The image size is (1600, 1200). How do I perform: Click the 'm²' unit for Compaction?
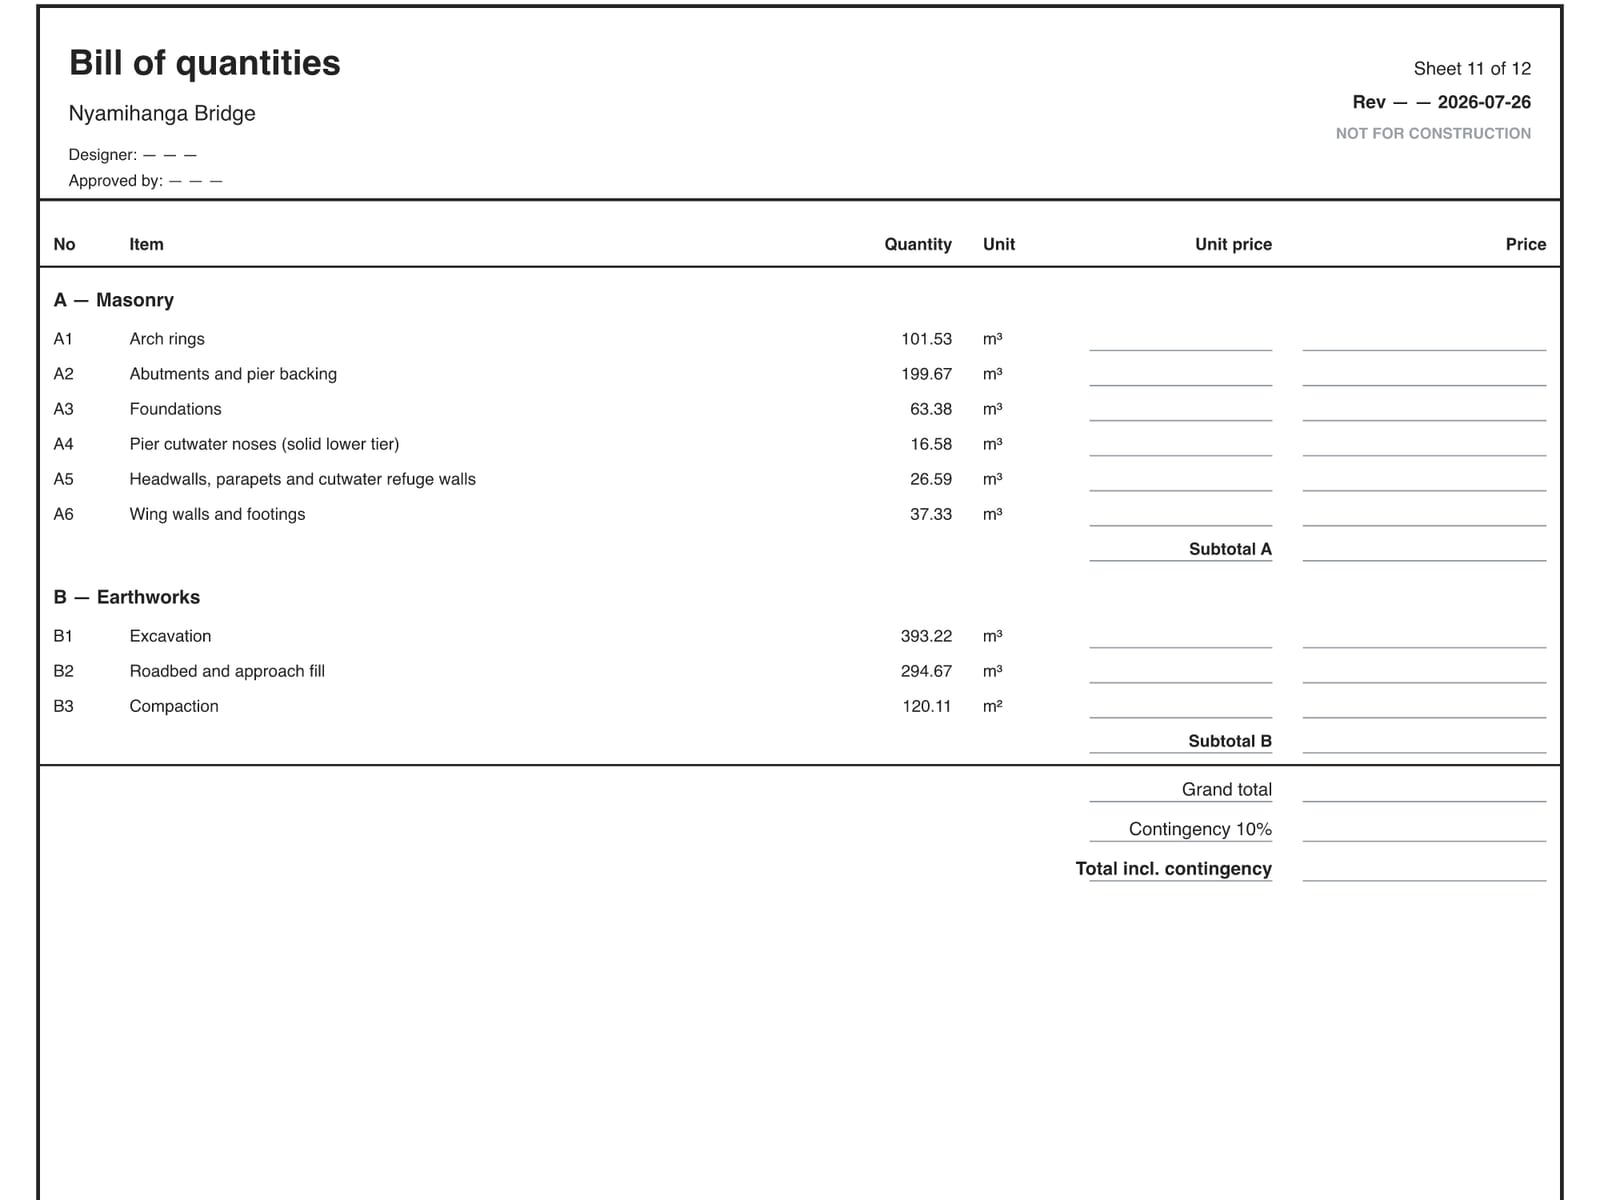click(992, 706)
